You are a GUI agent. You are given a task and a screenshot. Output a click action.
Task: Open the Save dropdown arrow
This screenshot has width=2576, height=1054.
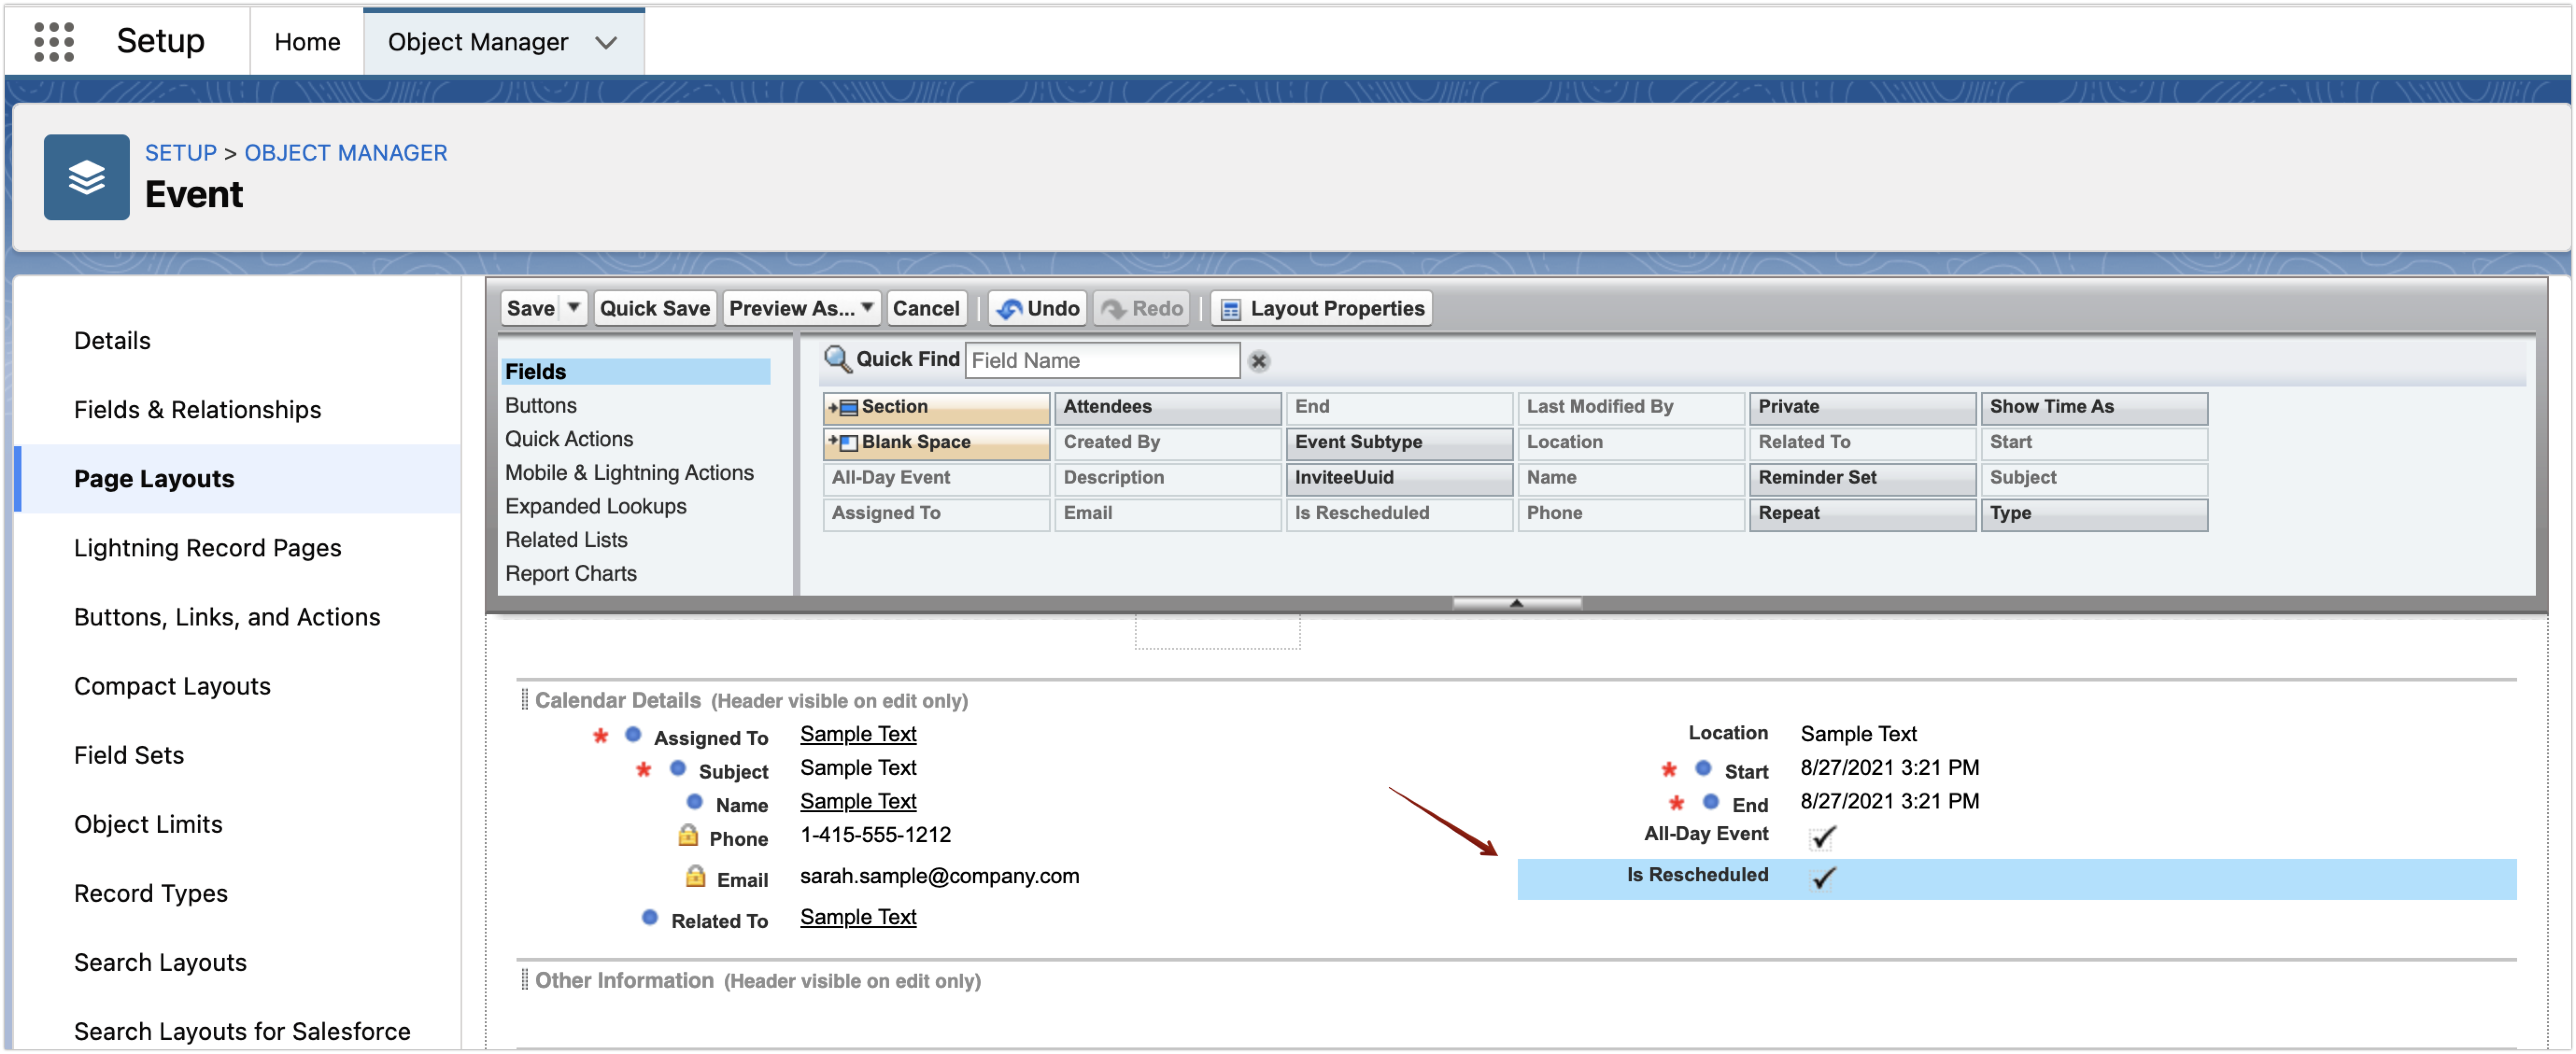pyautogui.click(x=573, y=308)
